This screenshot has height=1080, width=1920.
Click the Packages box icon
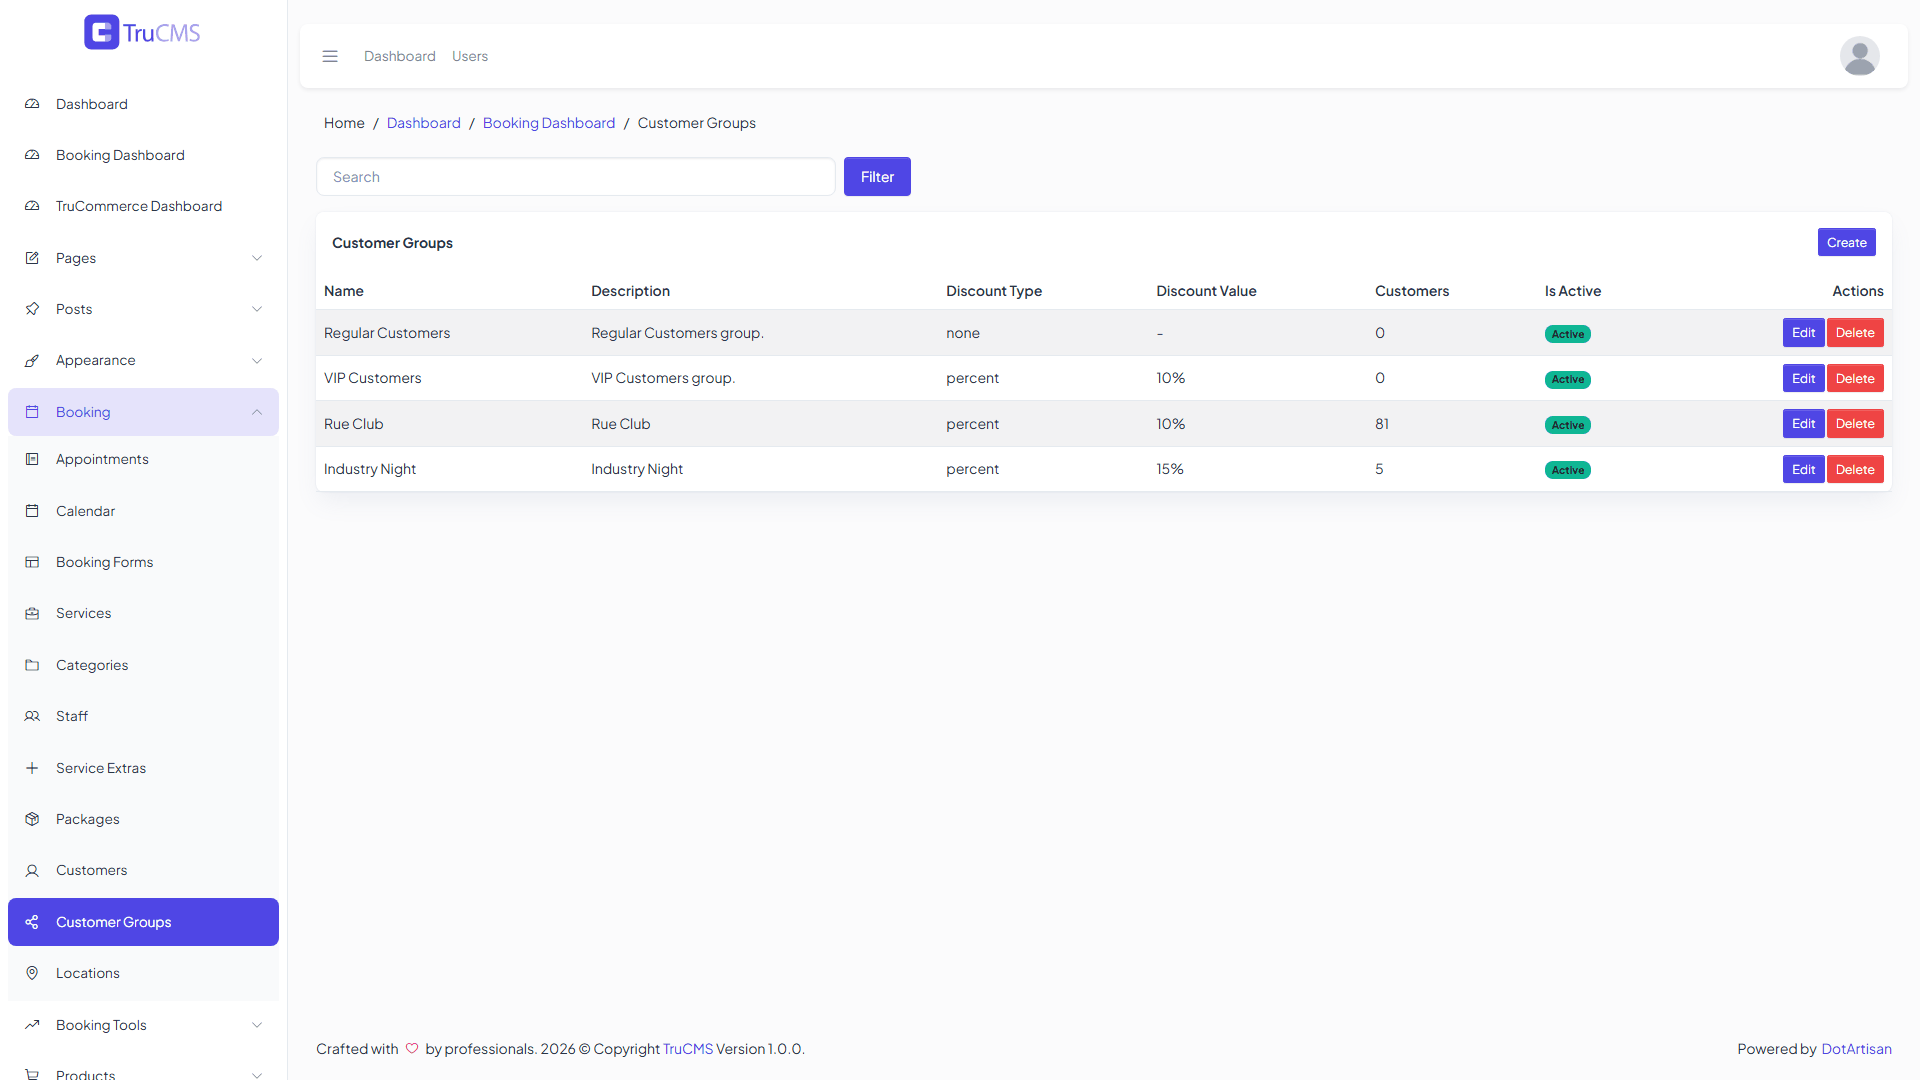[x=32, y=819]
